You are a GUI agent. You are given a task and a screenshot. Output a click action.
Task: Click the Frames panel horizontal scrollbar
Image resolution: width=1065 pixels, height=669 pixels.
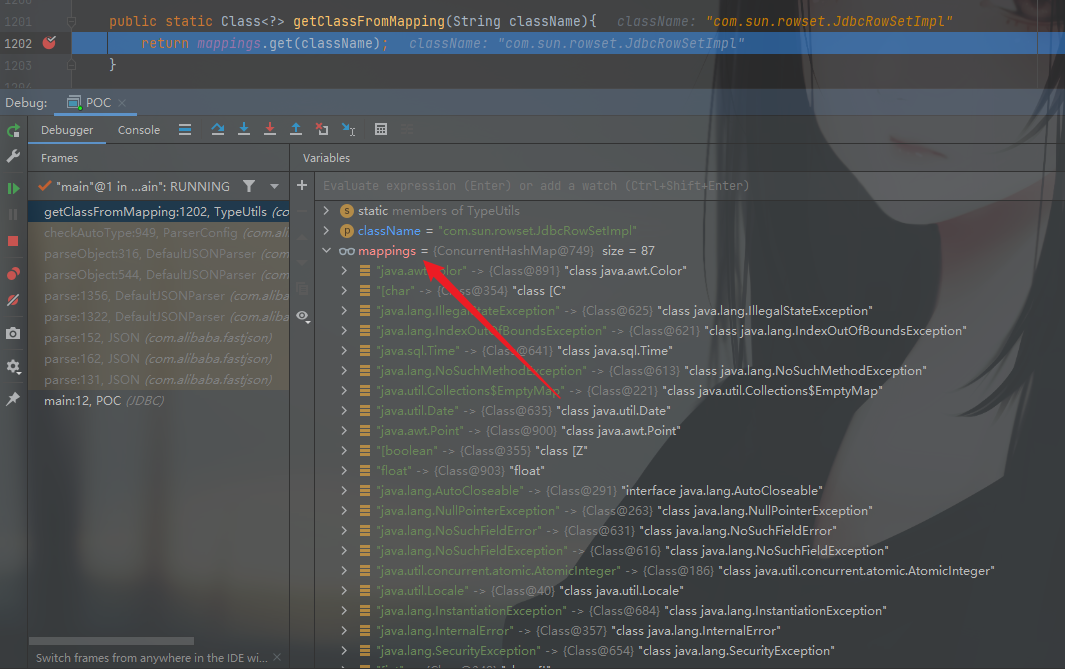coord(111,641)
